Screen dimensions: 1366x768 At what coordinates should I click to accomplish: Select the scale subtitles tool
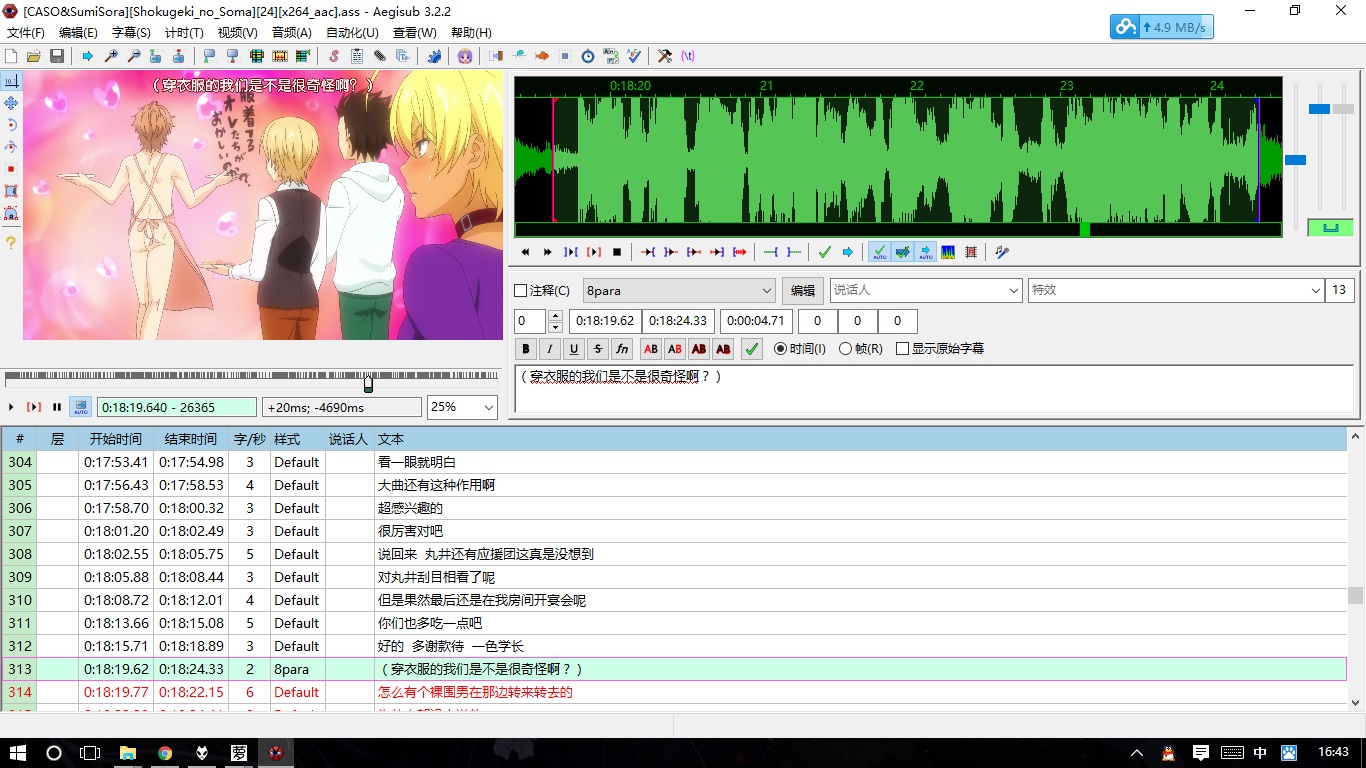point(11,169)
